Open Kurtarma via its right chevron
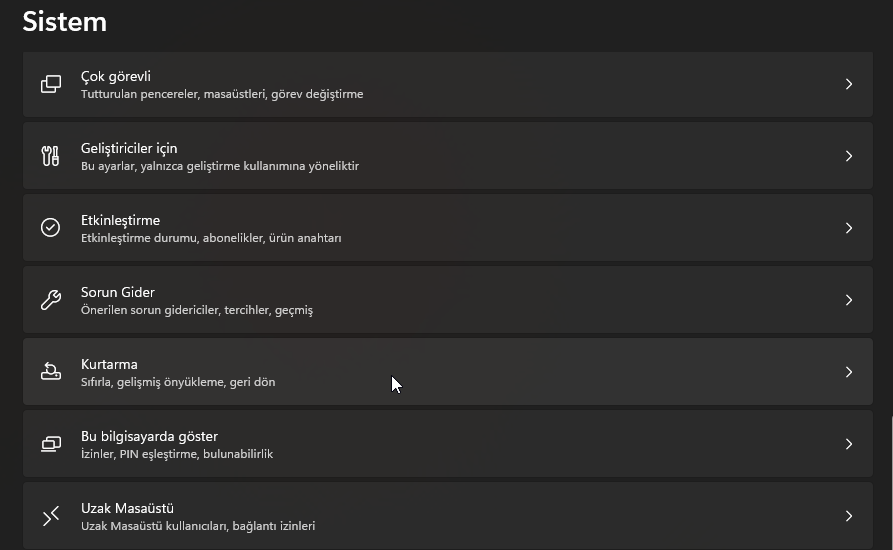Image resolution: width=893 pixels, height=550 pixels. (x=849, y=372)
